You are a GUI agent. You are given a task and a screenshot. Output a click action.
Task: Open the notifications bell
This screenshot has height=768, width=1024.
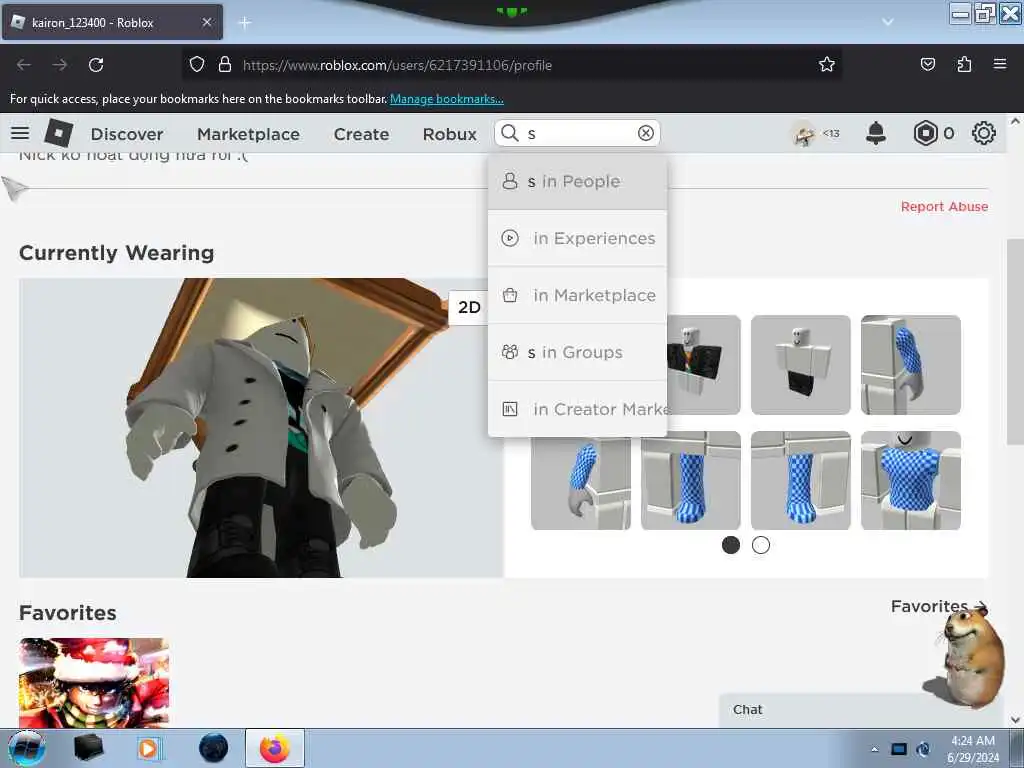pos(876,133)
